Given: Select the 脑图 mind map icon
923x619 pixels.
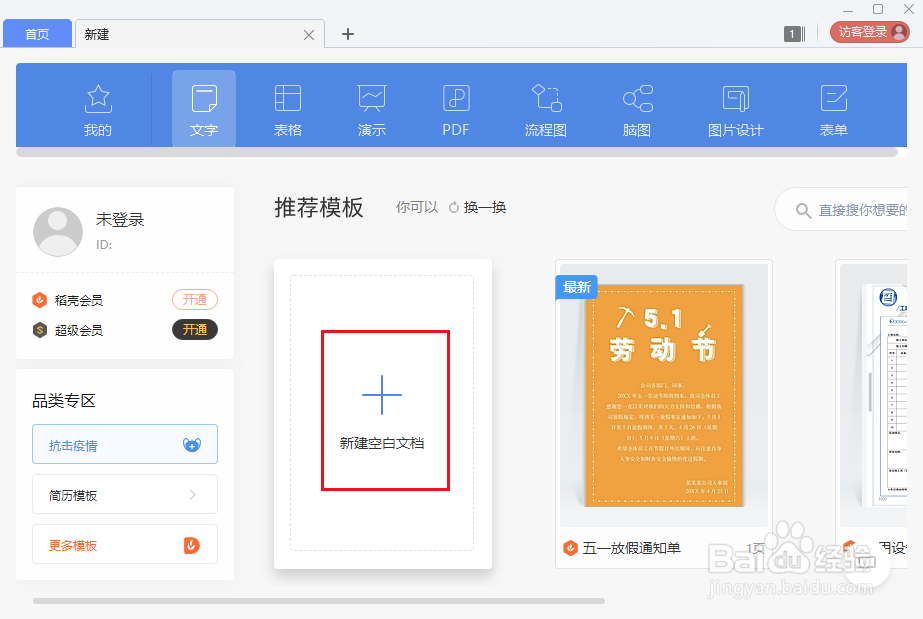Looking at the screenshot, I should pos(637,110).
